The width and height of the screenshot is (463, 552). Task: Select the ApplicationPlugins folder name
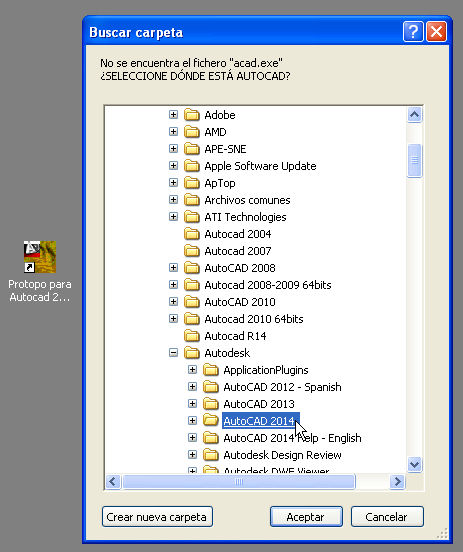(266, 370)
